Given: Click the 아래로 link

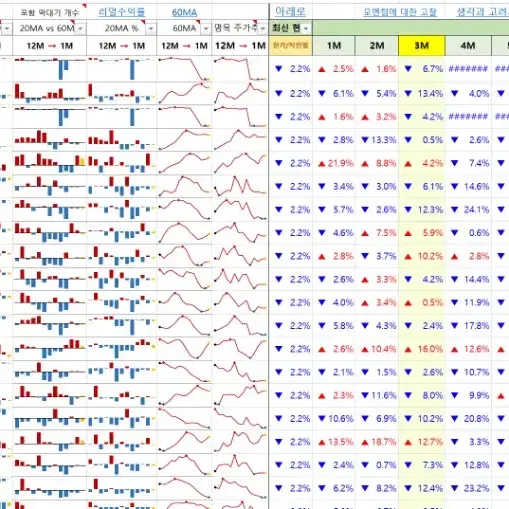Looking at the screenshot, I should tap(290, 12).
